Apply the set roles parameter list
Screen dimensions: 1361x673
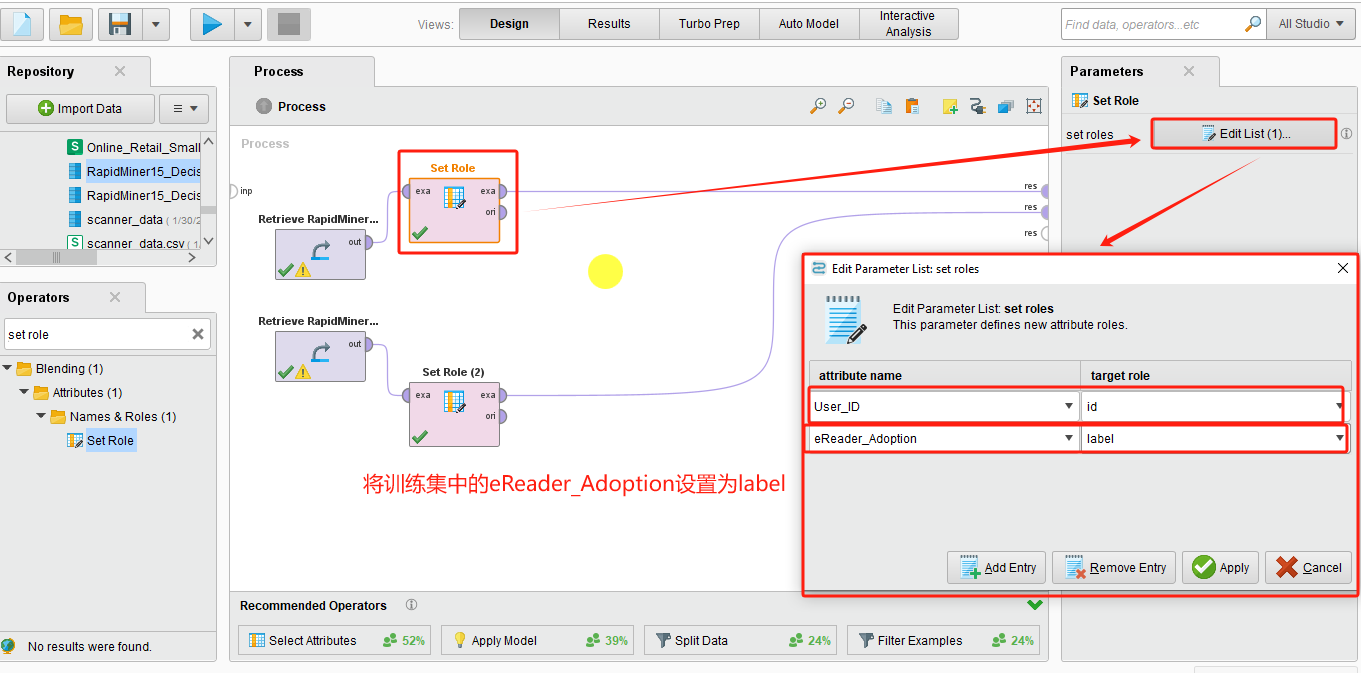tap(1220, 567)
